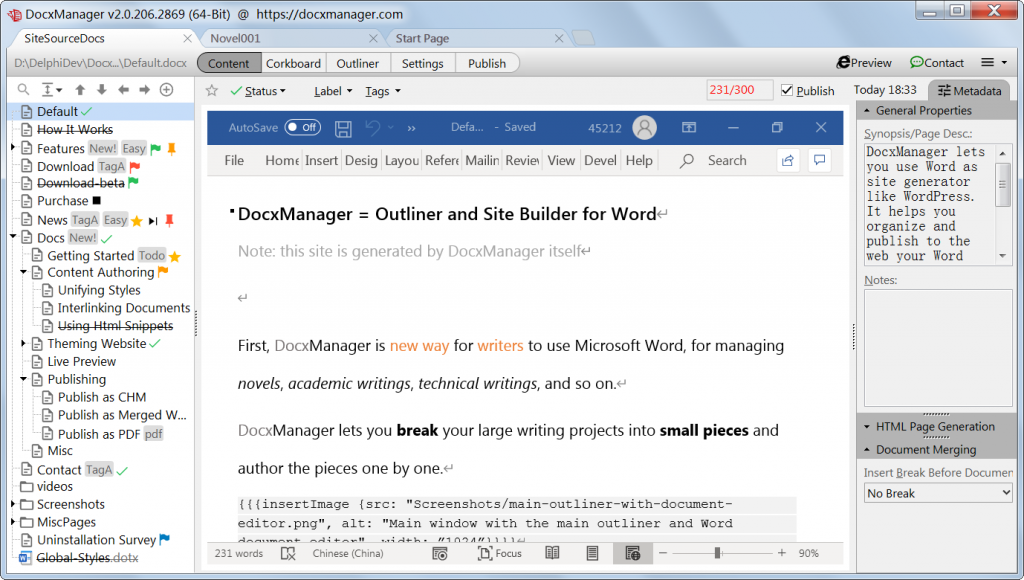
Task: Click into the Notes text area
Action: [x=938, y=348]
